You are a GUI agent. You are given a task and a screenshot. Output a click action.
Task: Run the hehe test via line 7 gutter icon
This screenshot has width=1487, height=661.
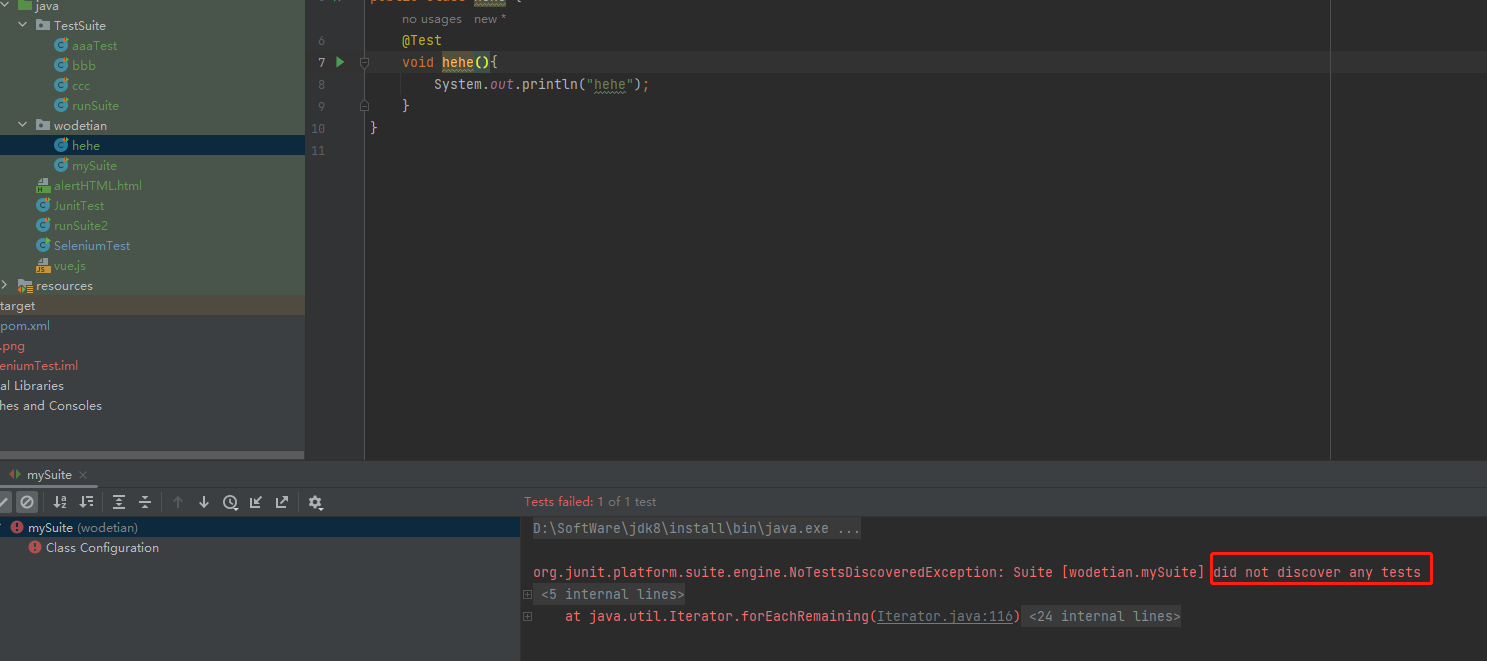[339, 61]
